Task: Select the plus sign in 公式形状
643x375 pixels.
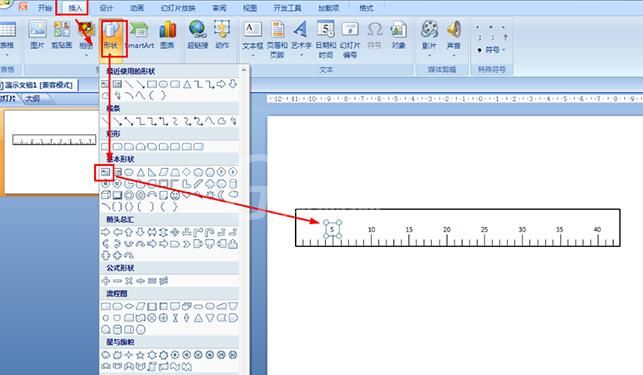Action: pyautogui.click(x=105, y=281)
